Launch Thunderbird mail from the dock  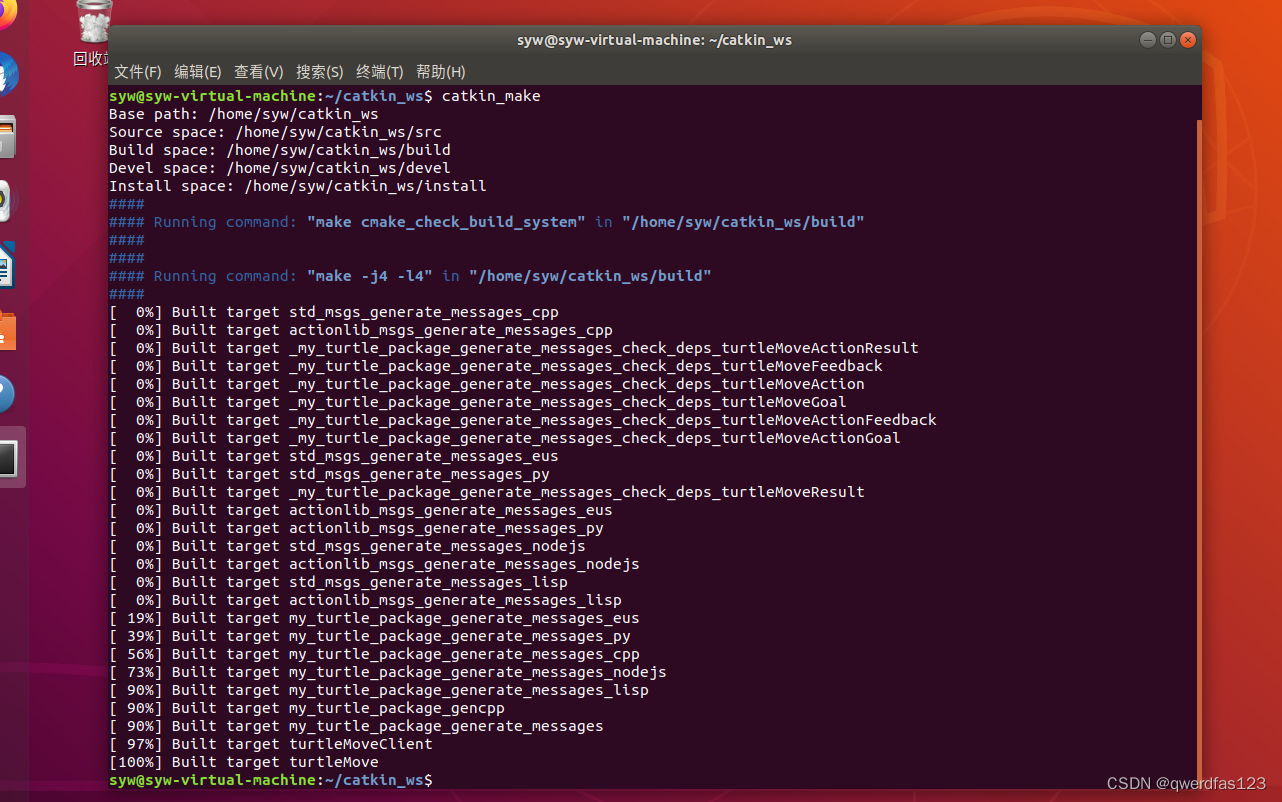[x=6, y=75]
